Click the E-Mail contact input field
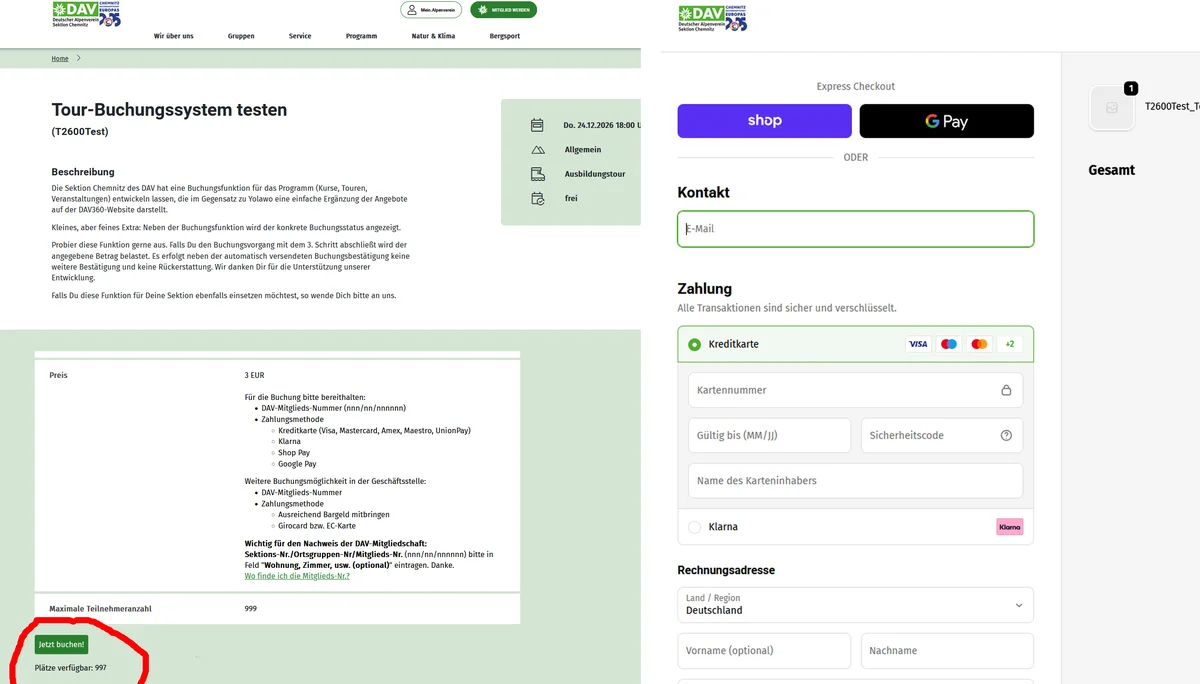Viewport: 1200px width, 684px height. [855, 229]
